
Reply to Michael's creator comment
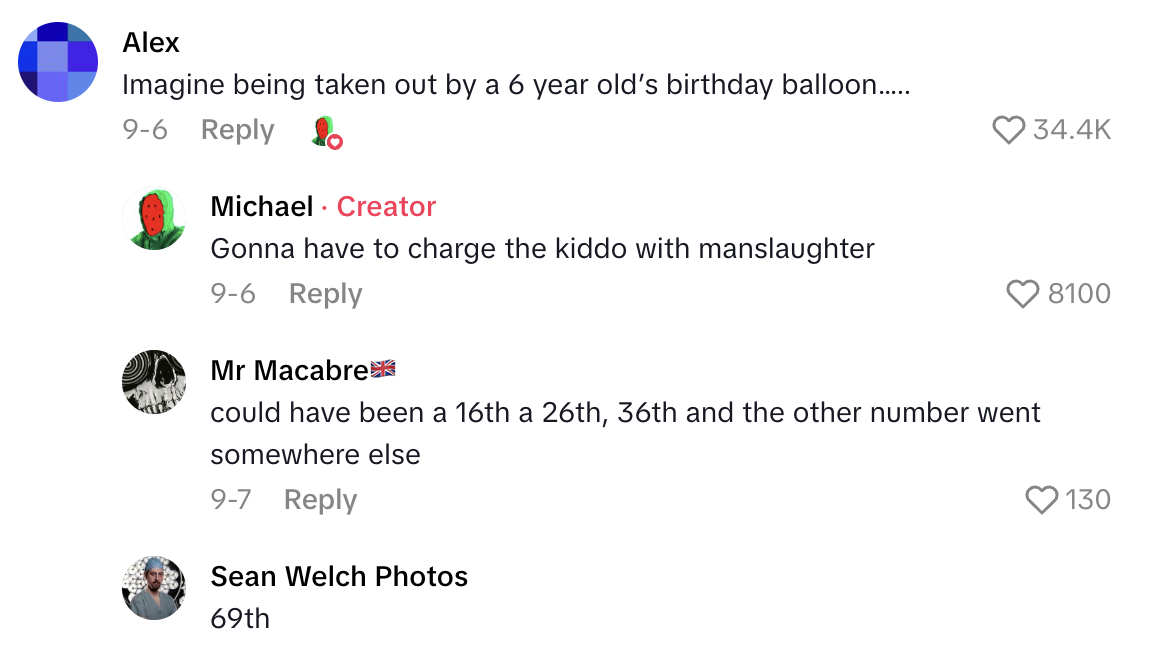[x=325, y=294]
